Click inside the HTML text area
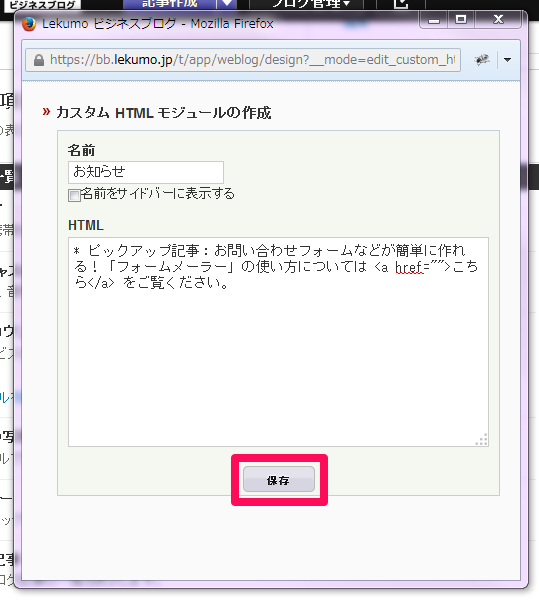 (x=278, y=342)
